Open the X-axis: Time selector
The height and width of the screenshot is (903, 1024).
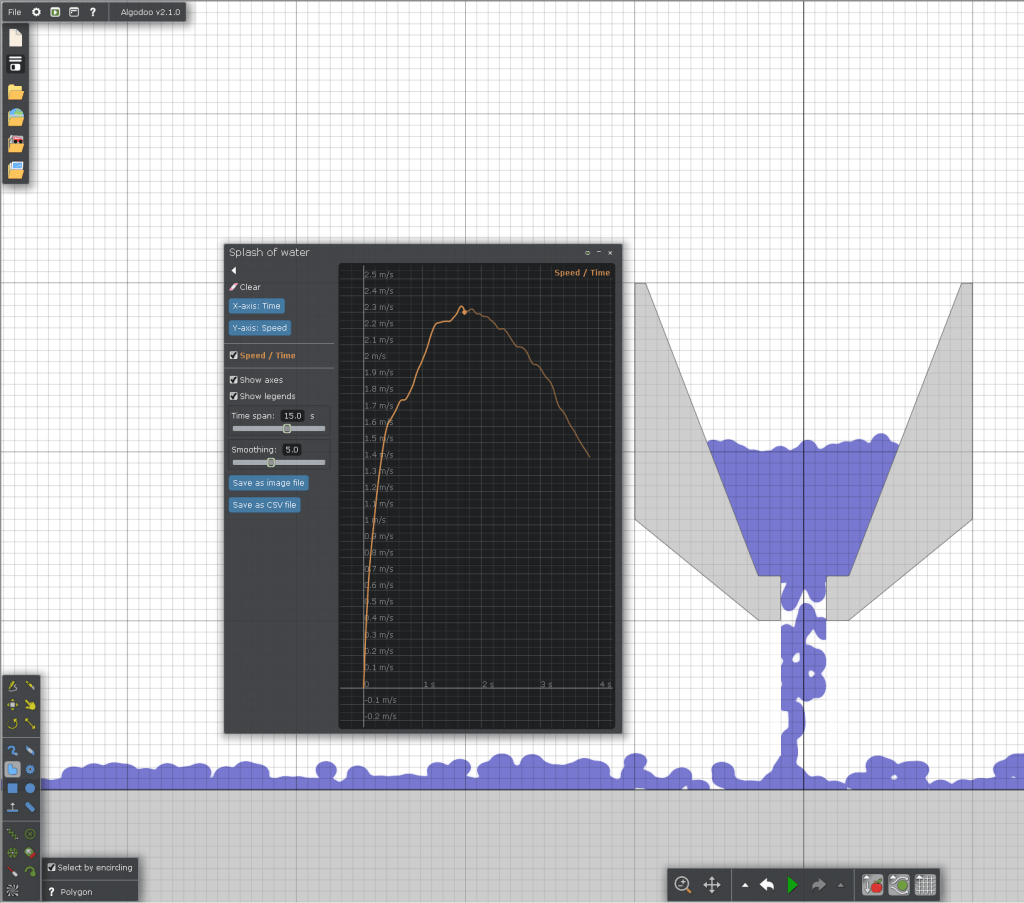coord(256,306)
